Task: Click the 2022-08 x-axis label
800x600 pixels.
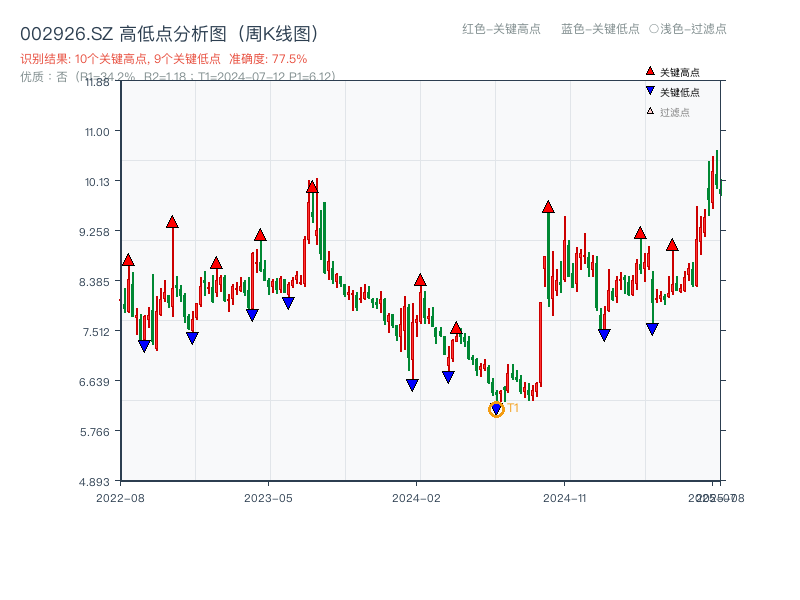Action: [x=120, y=498]
